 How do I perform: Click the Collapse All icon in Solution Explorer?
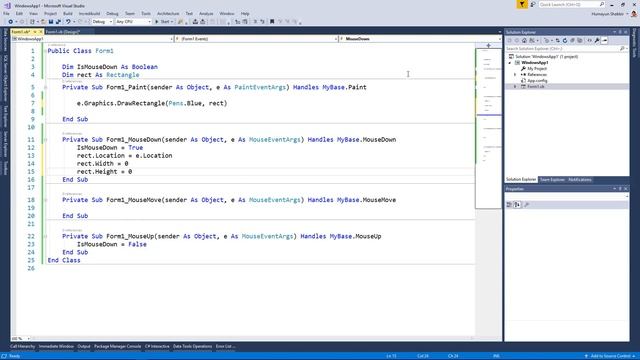click(x=572, y=40)
